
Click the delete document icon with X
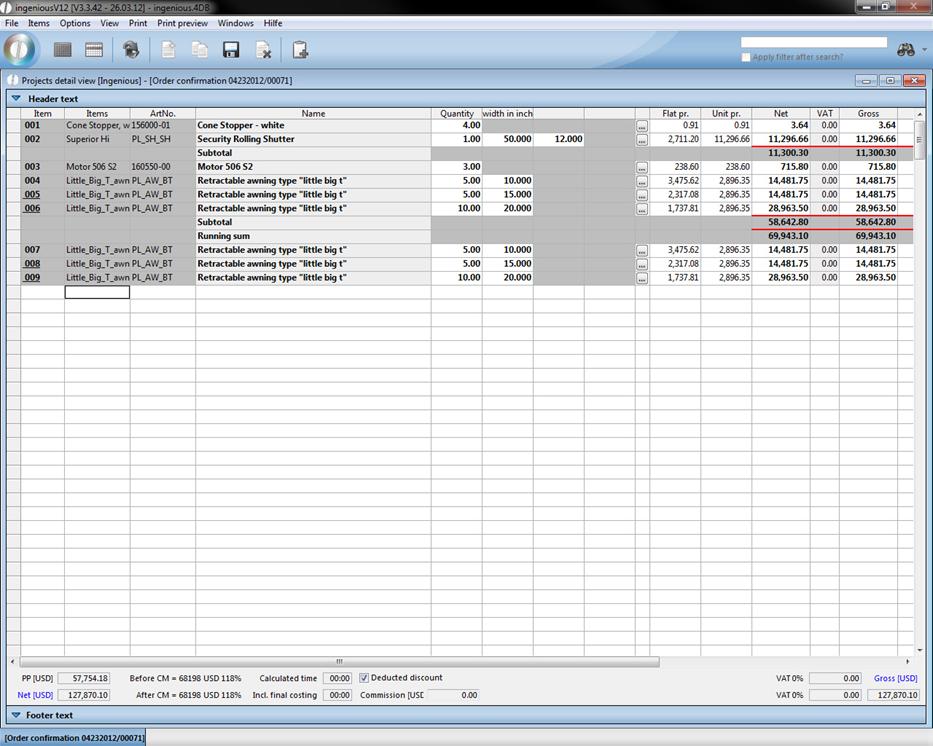click(x=263, y=50)
